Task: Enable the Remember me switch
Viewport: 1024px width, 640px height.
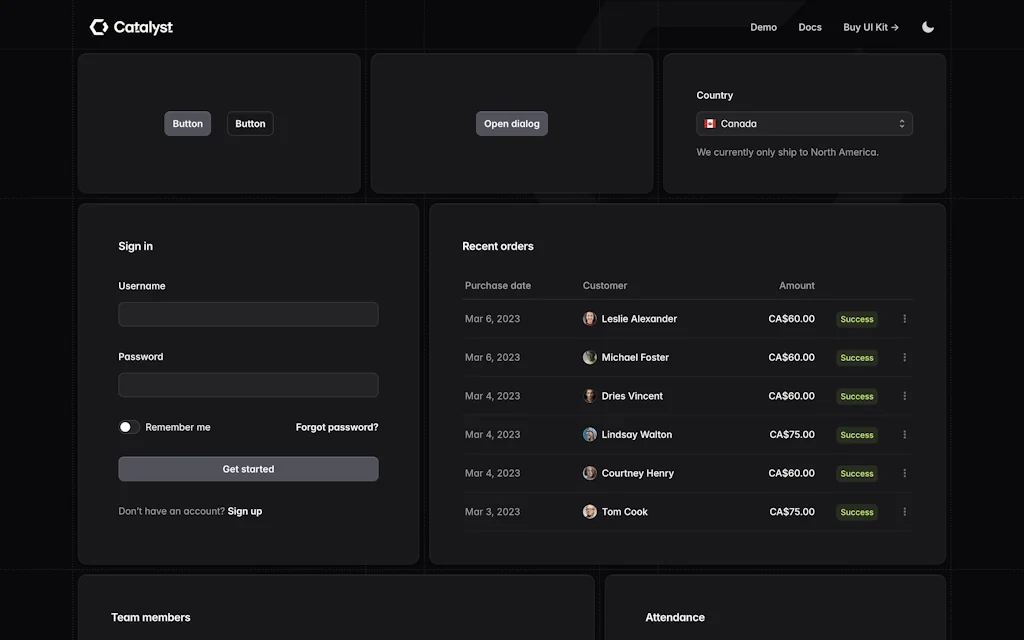Action: point(128,426)
